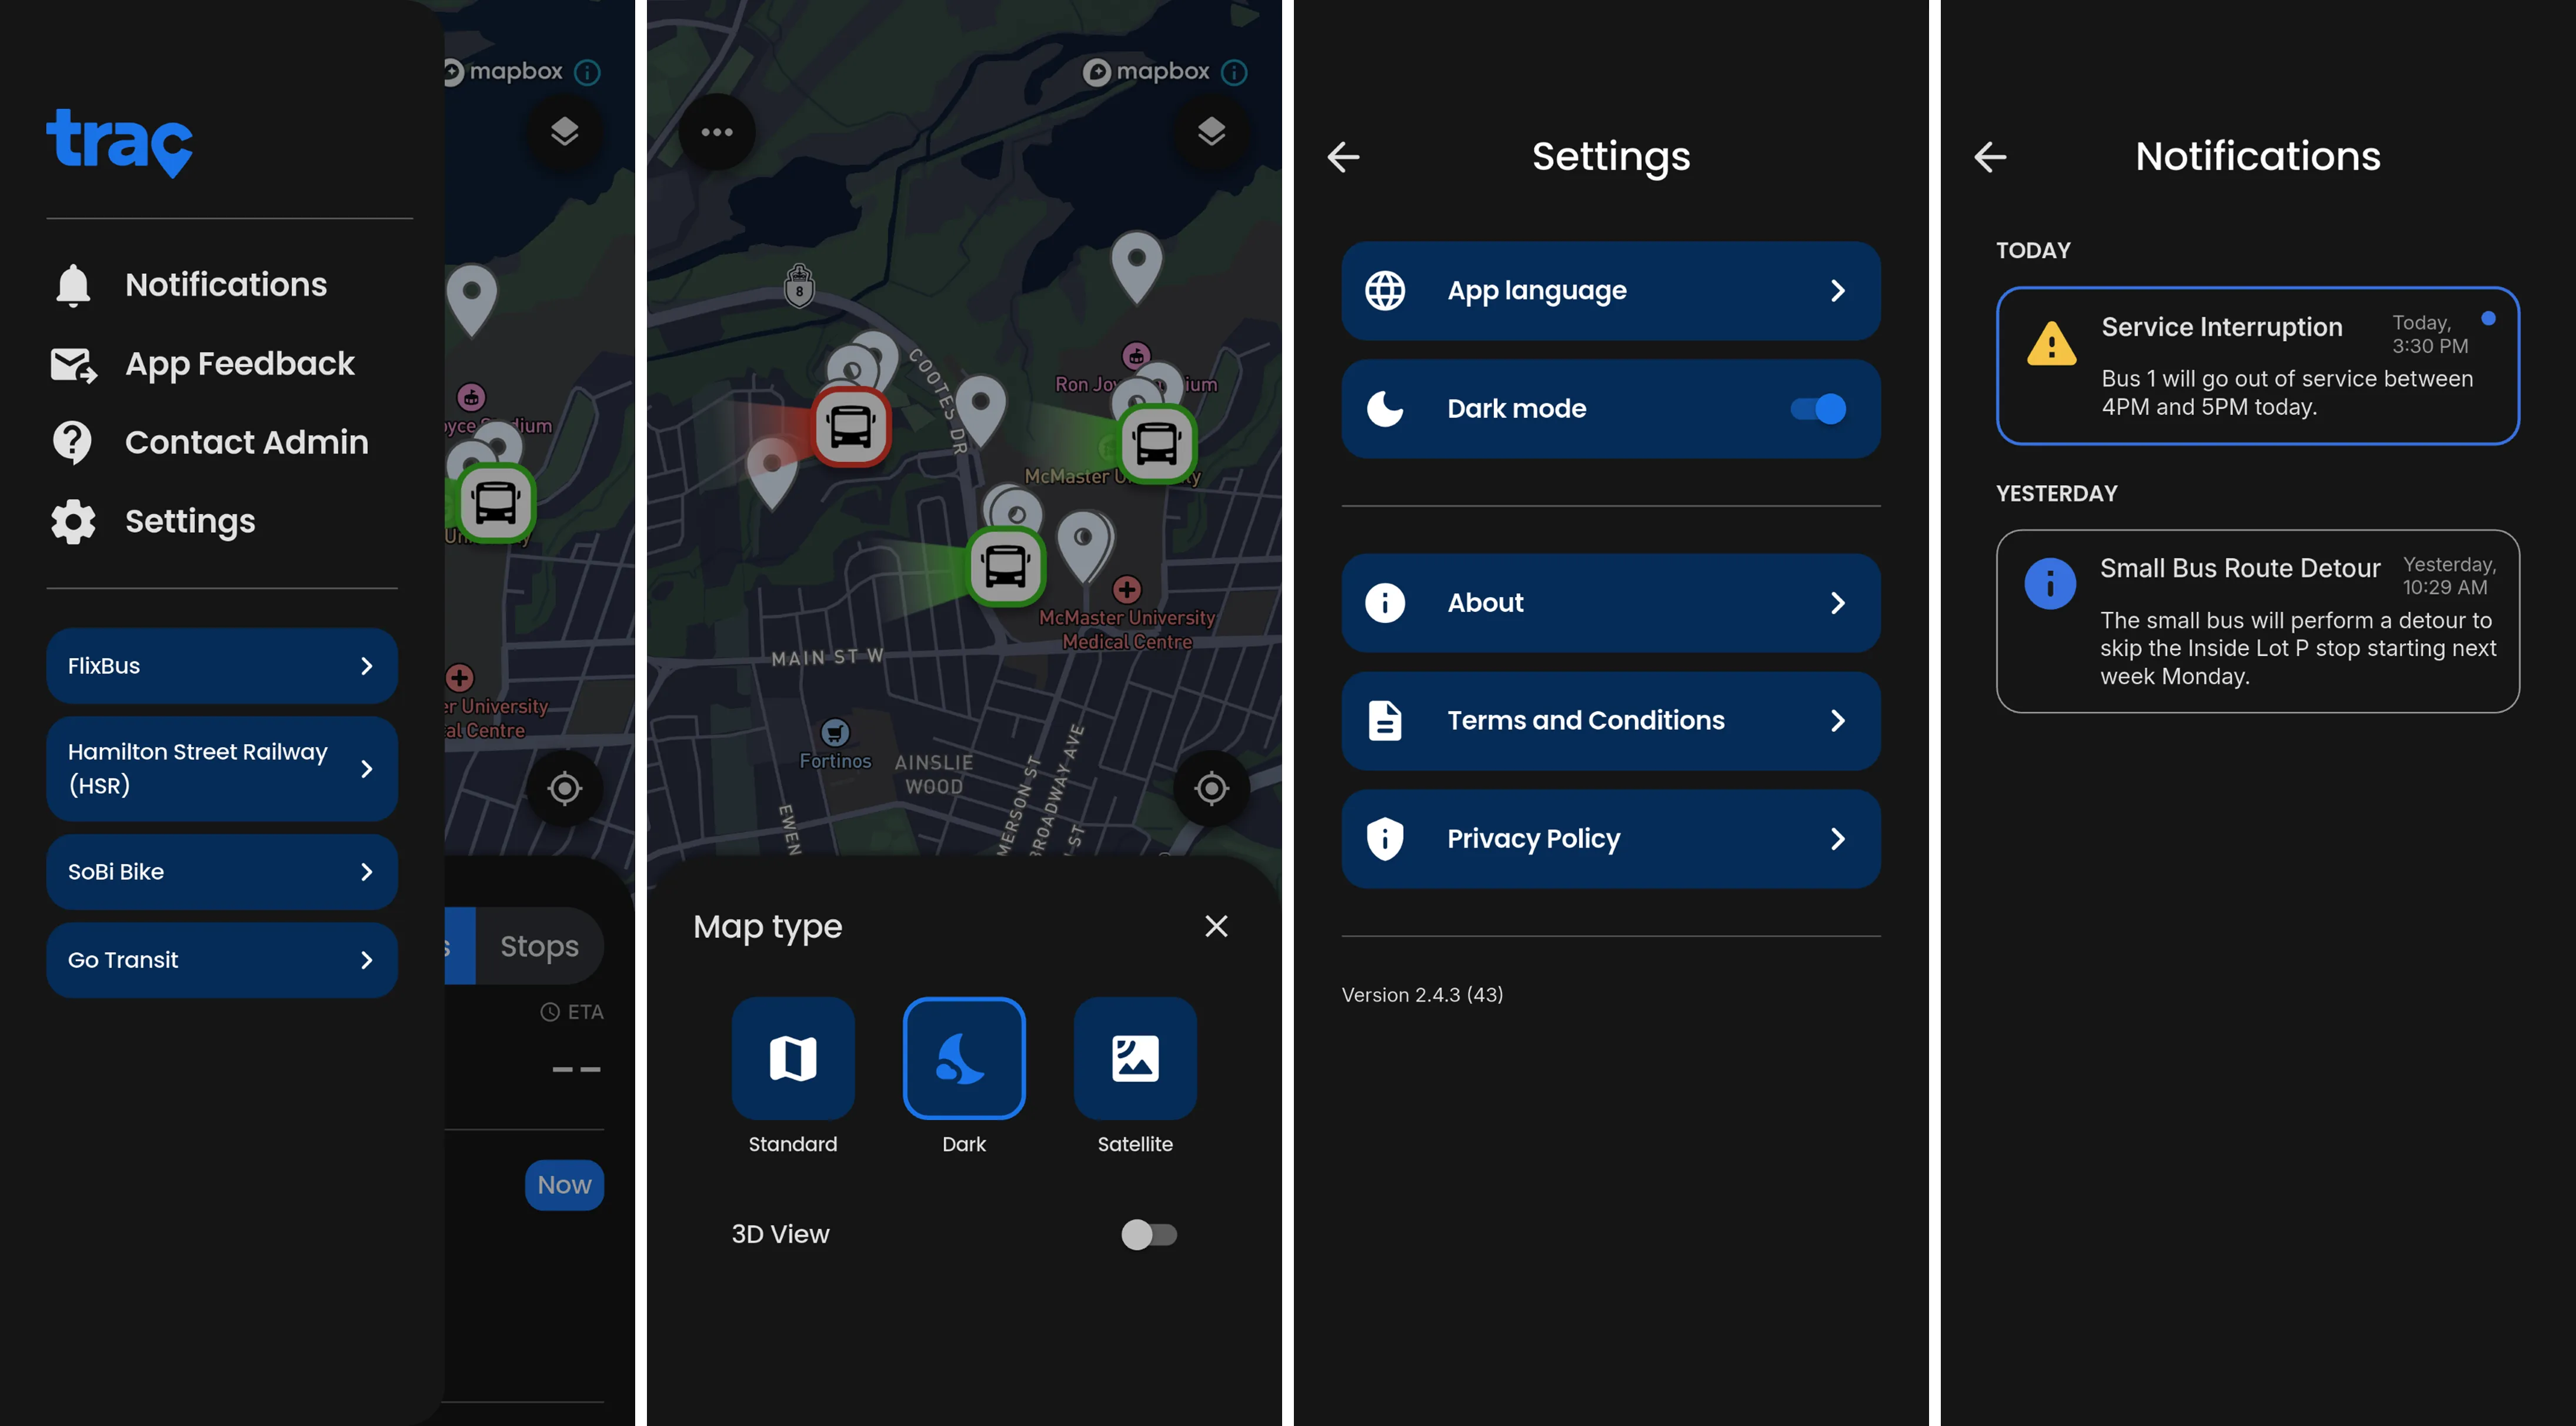Screen dimensions: 2576x1426
Task: Tap the Now button
Action: pyautogui.click(x=564, y=1185)
